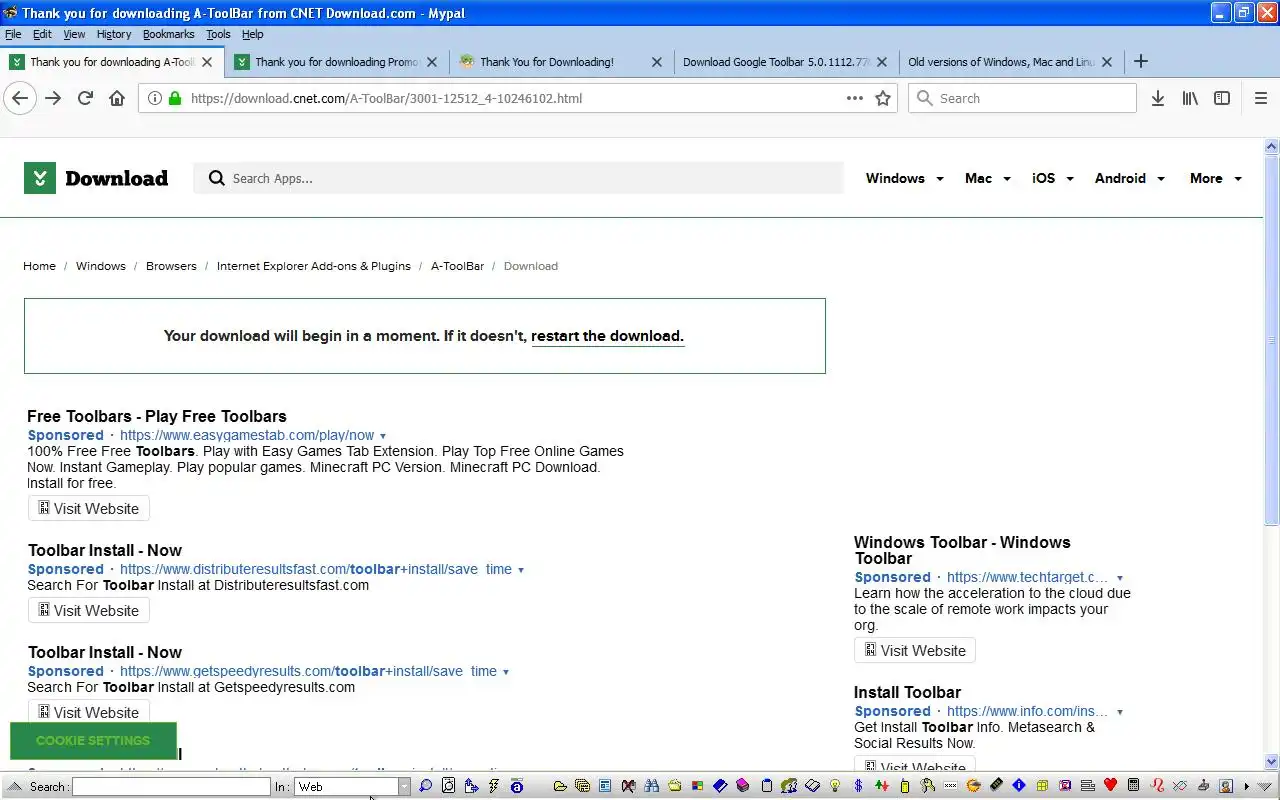Screen dimensions: 1280x800
Task: Click the binoculars icon in bottom toolbar
Action: pos(651,786)
